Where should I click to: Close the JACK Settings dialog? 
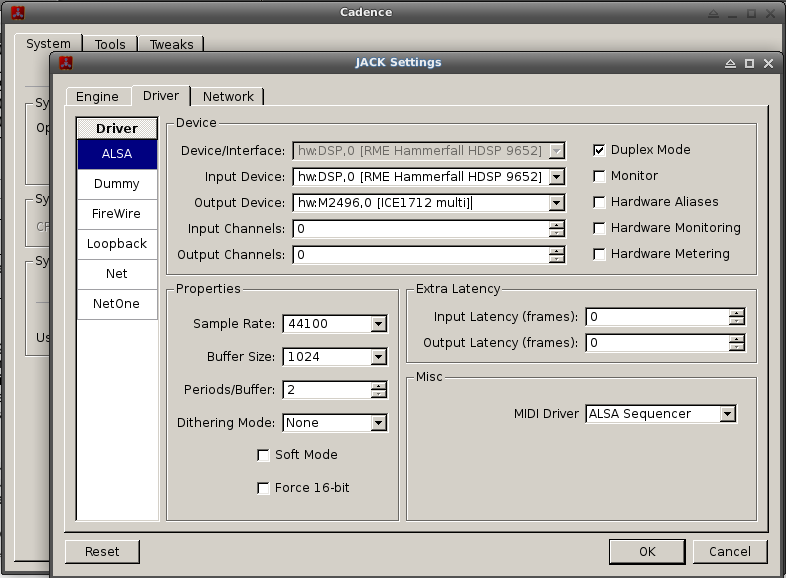(768, 63)
